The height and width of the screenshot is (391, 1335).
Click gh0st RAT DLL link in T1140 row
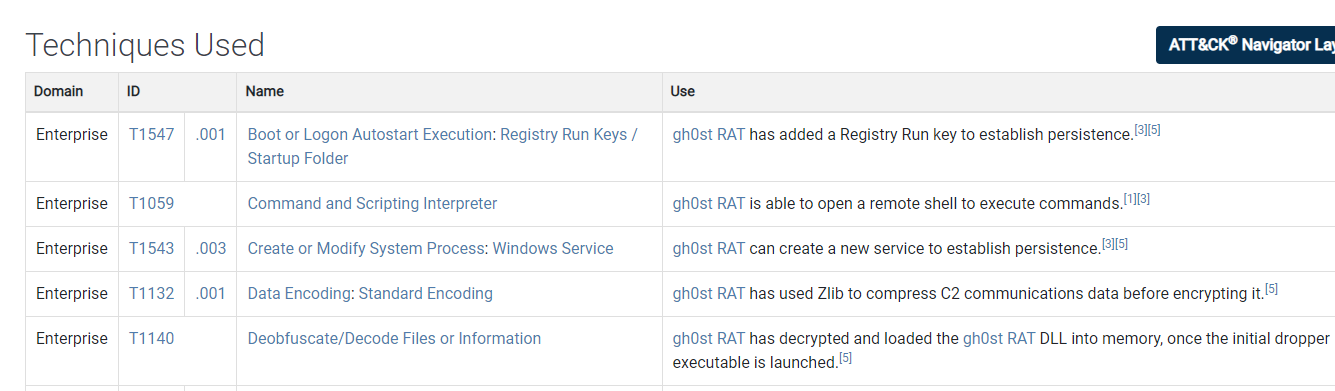tap(999, 338)
